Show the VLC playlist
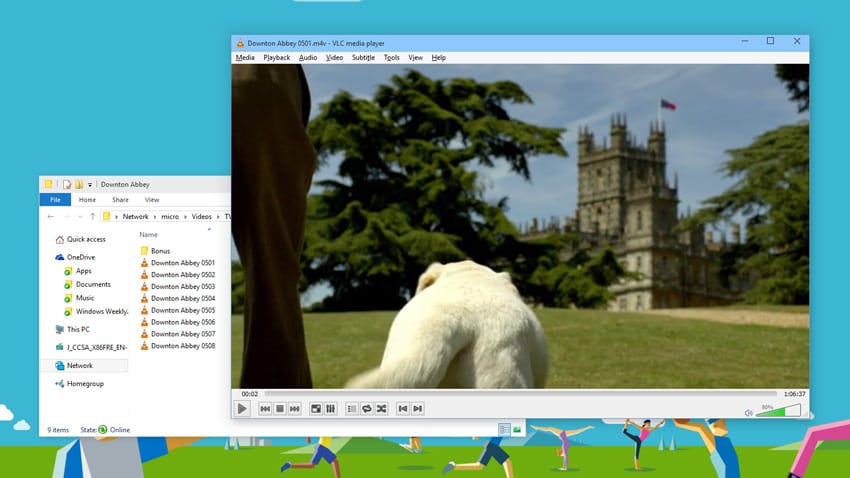Screen dimensions: 850x478 352,409
